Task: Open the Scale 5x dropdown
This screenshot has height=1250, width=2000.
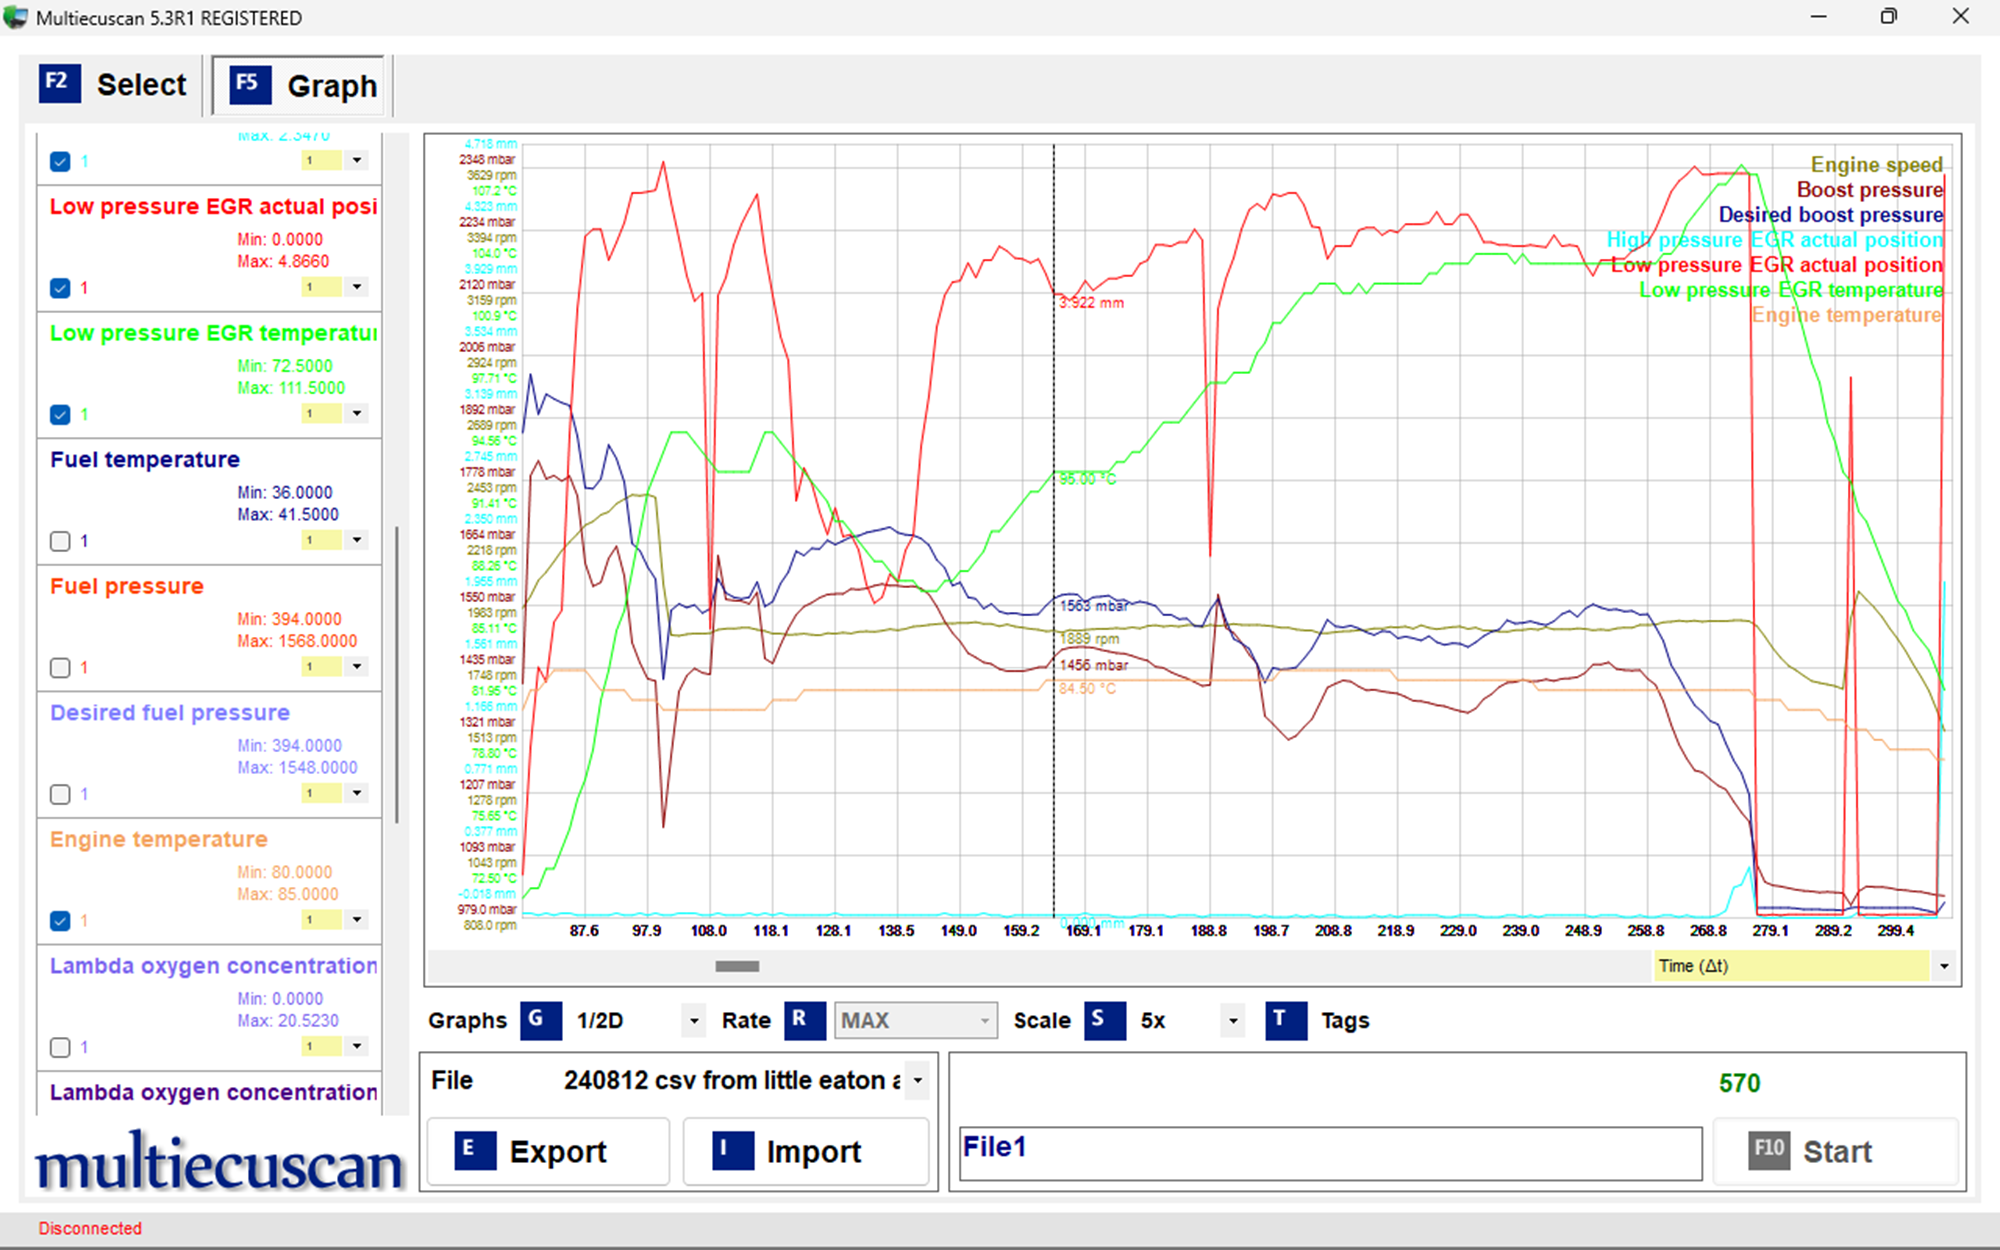Action: (x=1233, y=1021)
